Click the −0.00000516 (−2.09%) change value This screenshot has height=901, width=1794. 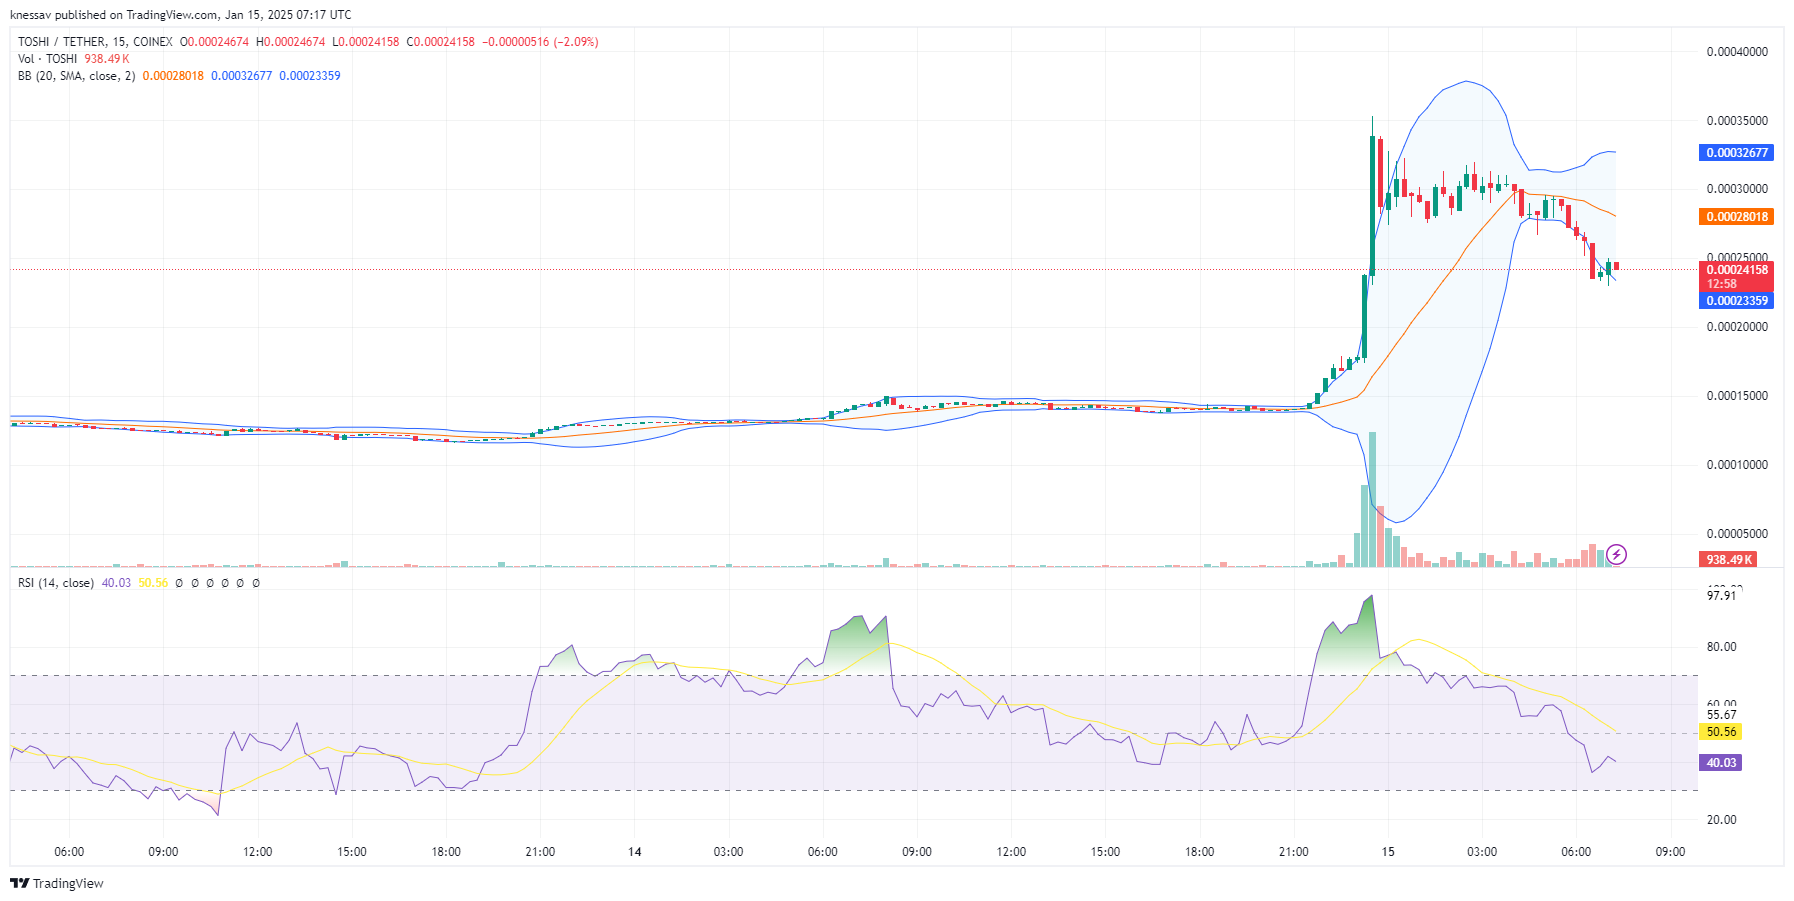(540, 42)
